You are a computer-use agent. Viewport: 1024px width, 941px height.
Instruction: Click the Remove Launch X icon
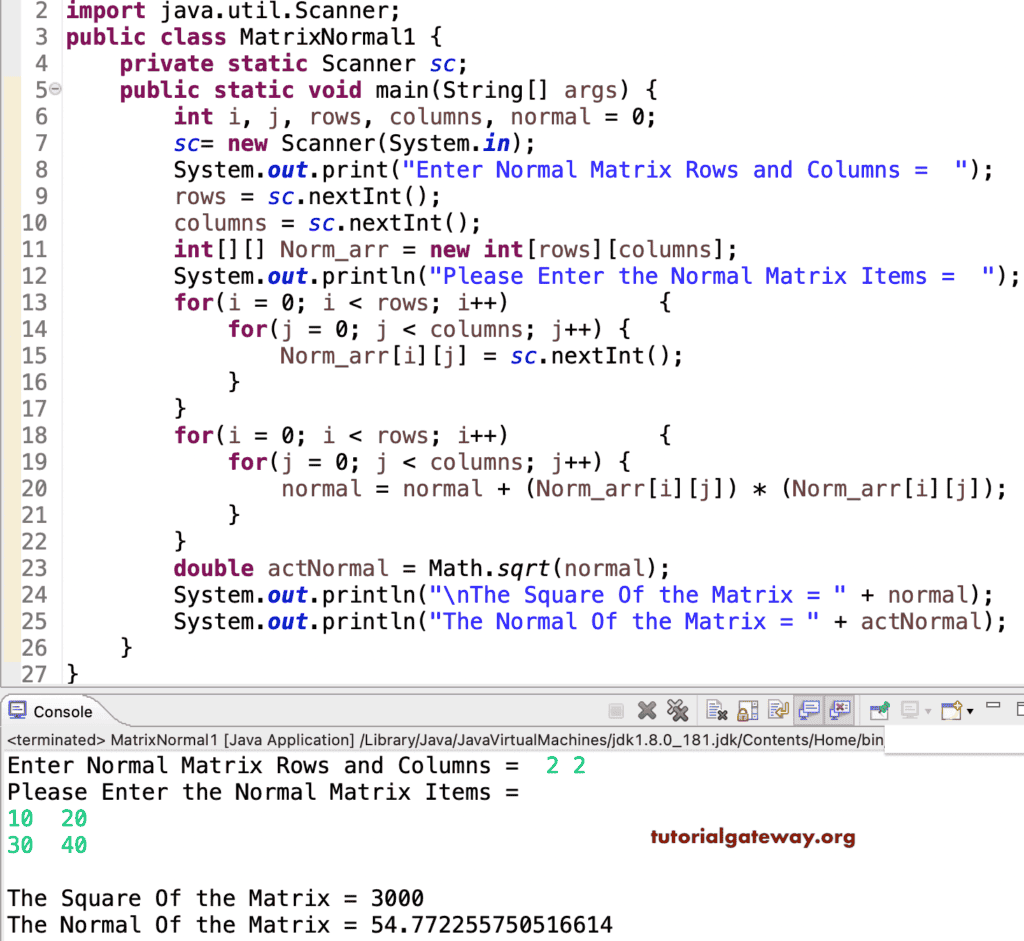pos(645,710)
